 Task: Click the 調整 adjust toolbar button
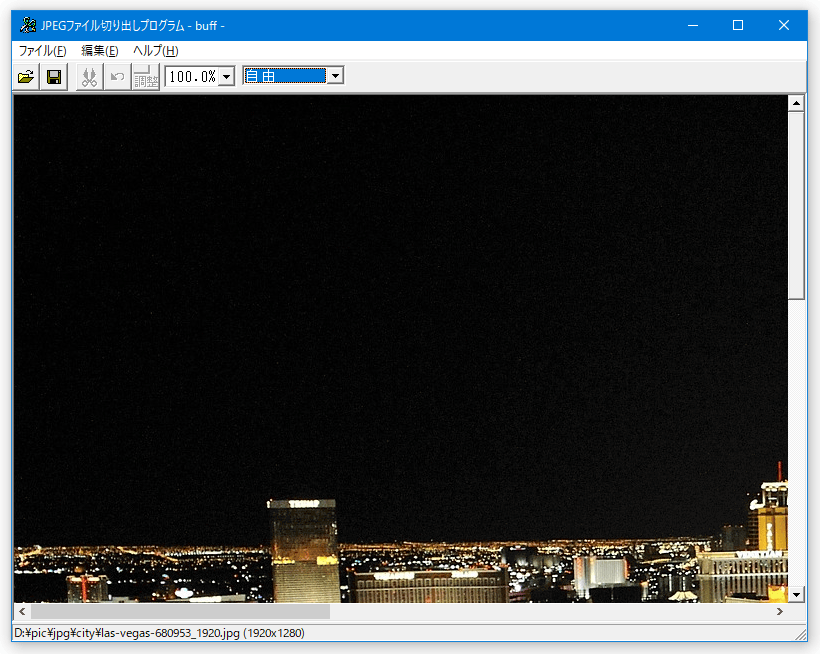tap(146, 77)
